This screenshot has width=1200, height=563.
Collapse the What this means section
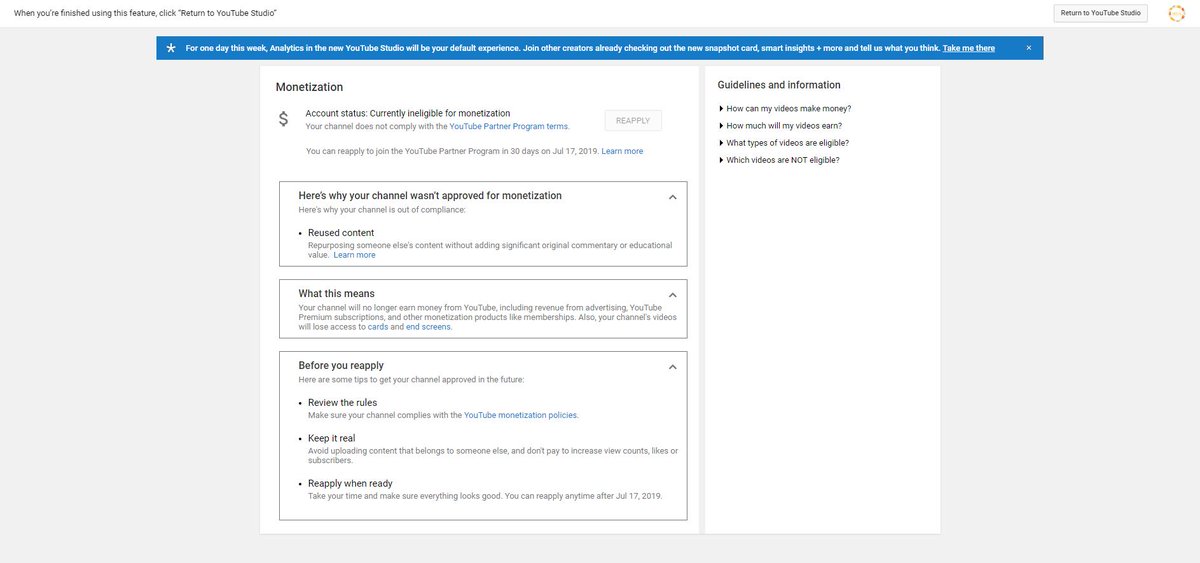(x=672, y=295)
